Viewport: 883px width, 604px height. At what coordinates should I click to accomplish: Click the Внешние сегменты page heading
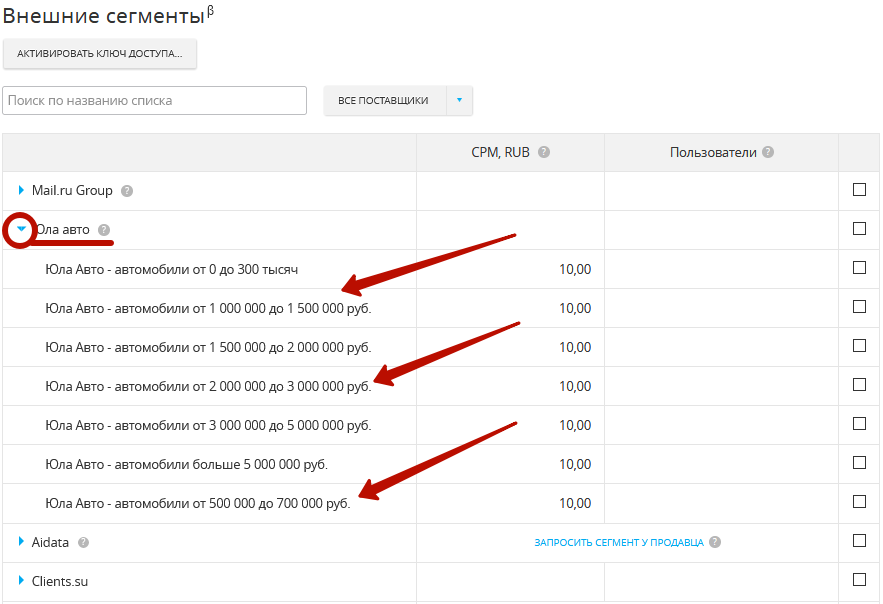tap(108, 15)
